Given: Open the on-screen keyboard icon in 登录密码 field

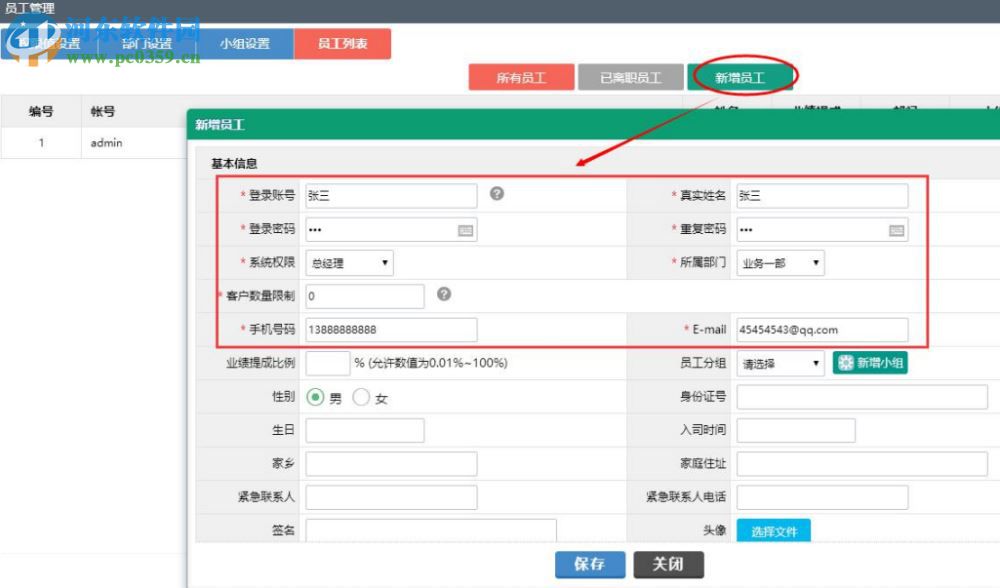Looking at the screenshot, I should tap(467, 229).
